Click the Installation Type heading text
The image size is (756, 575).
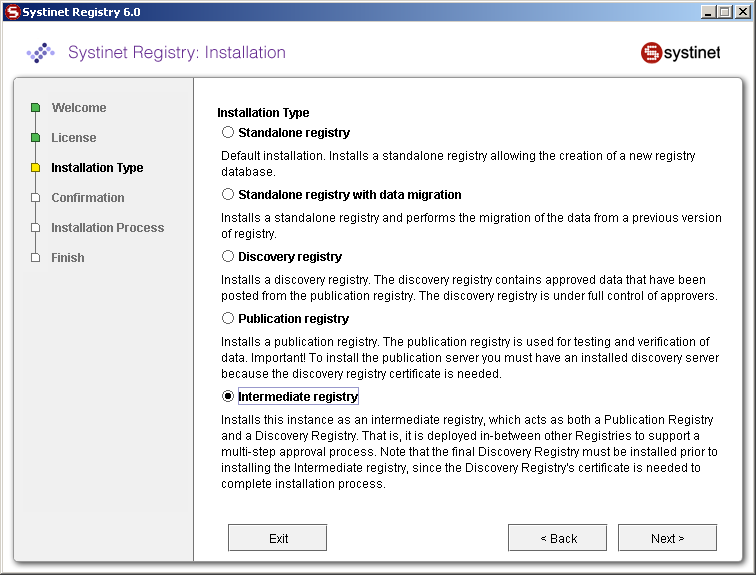[x=263, y=113]
